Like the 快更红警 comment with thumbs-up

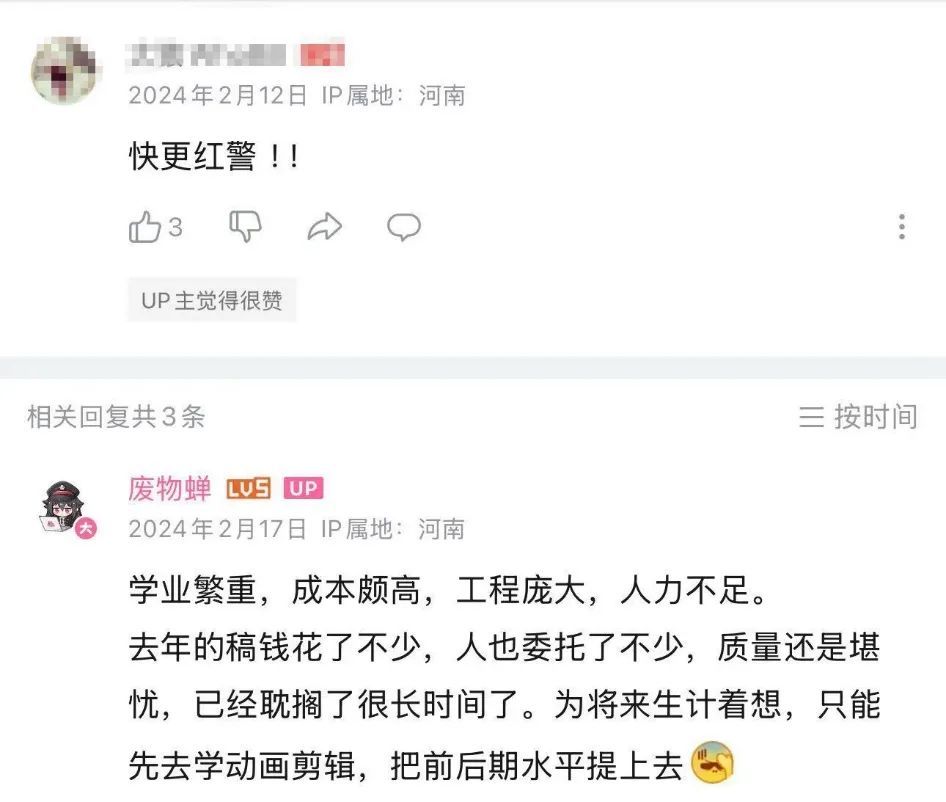144,227
